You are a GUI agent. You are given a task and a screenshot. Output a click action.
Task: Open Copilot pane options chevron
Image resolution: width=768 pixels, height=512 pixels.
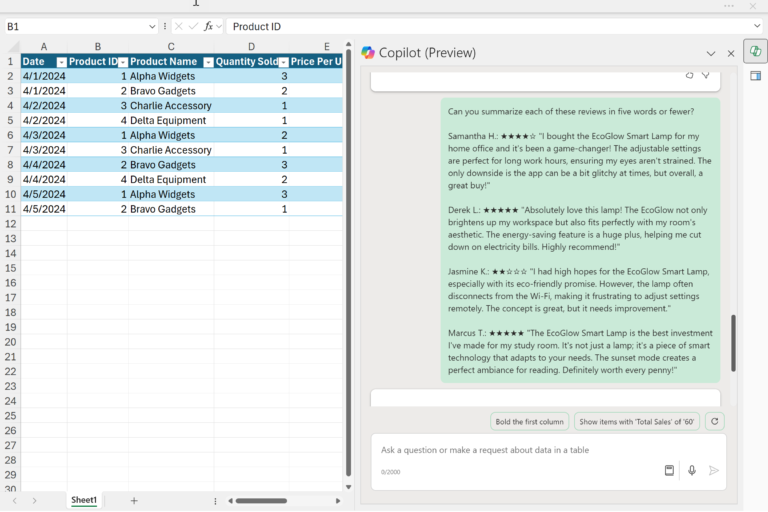pos(711,53)
